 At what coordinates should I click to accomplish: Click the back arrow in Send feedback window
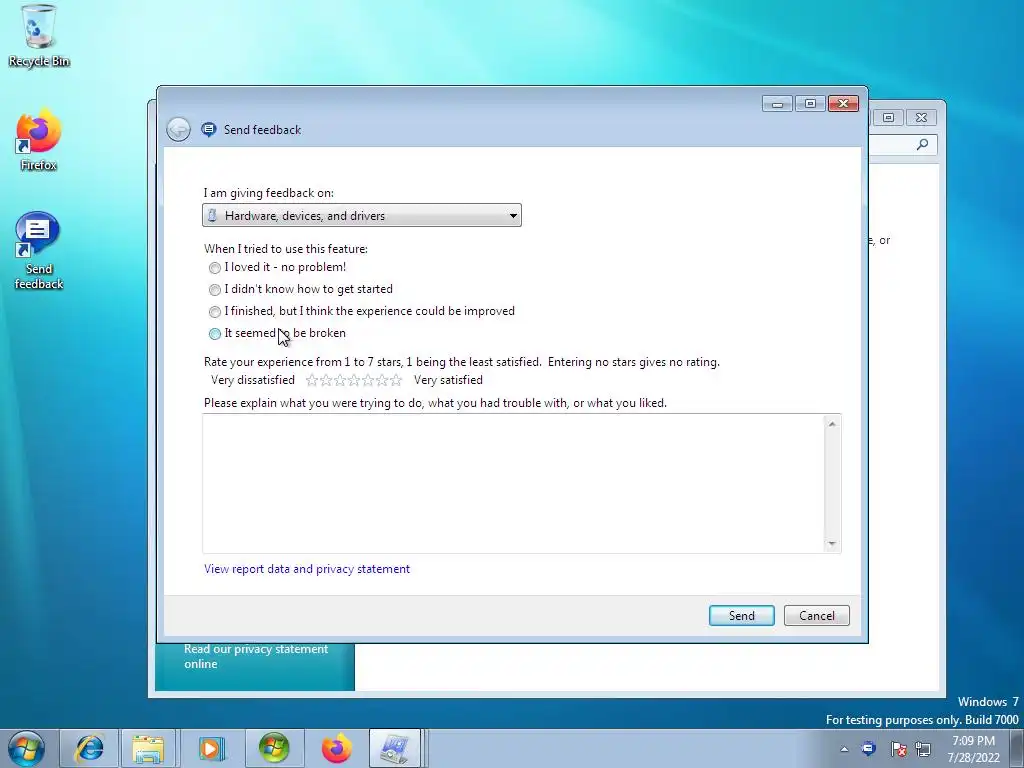(178, 129)
